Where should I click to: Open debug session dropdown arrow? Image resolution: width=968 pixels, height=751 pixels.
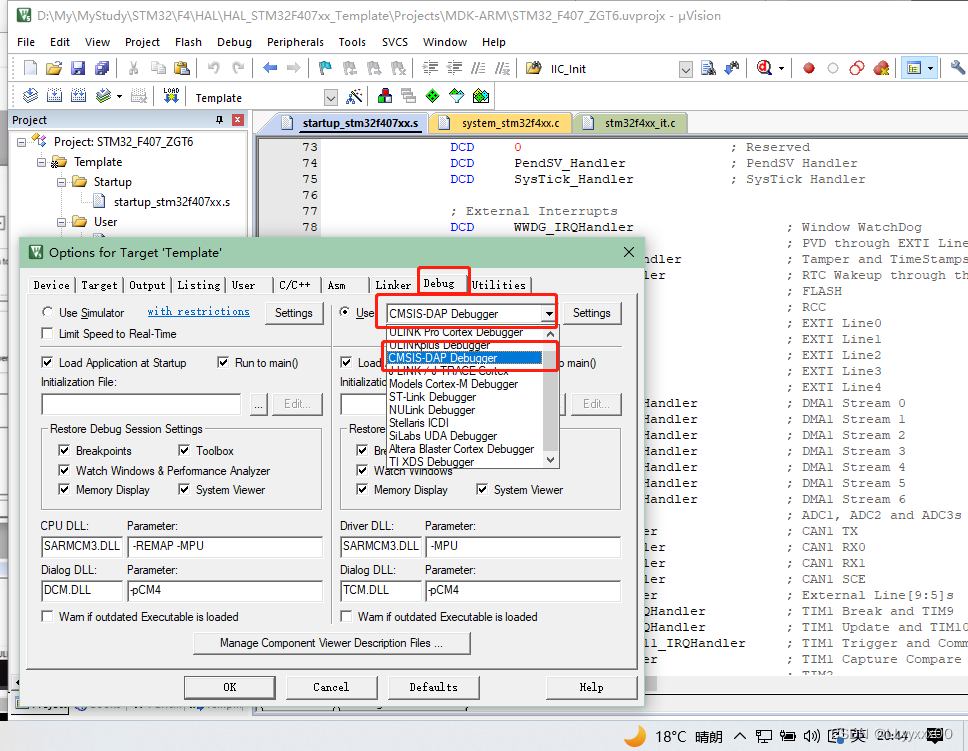tap(781, 69)
